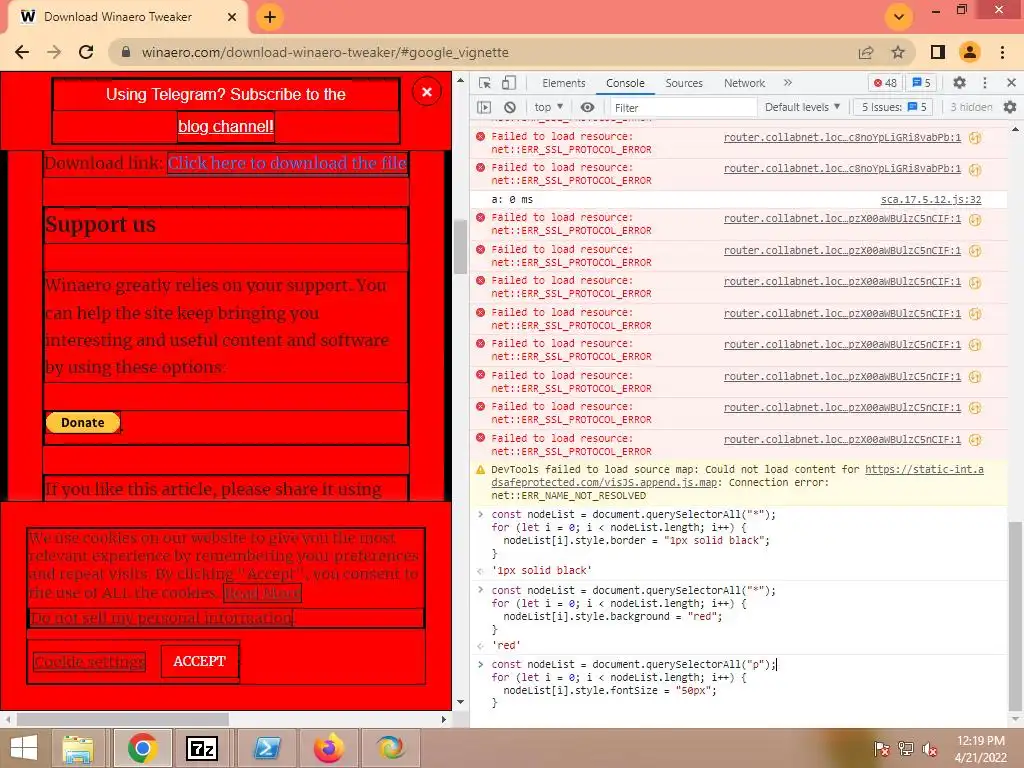This screenshot has height=768, width=1024.
Task: Click the browser Forward arrow
Action: (54, 52)
